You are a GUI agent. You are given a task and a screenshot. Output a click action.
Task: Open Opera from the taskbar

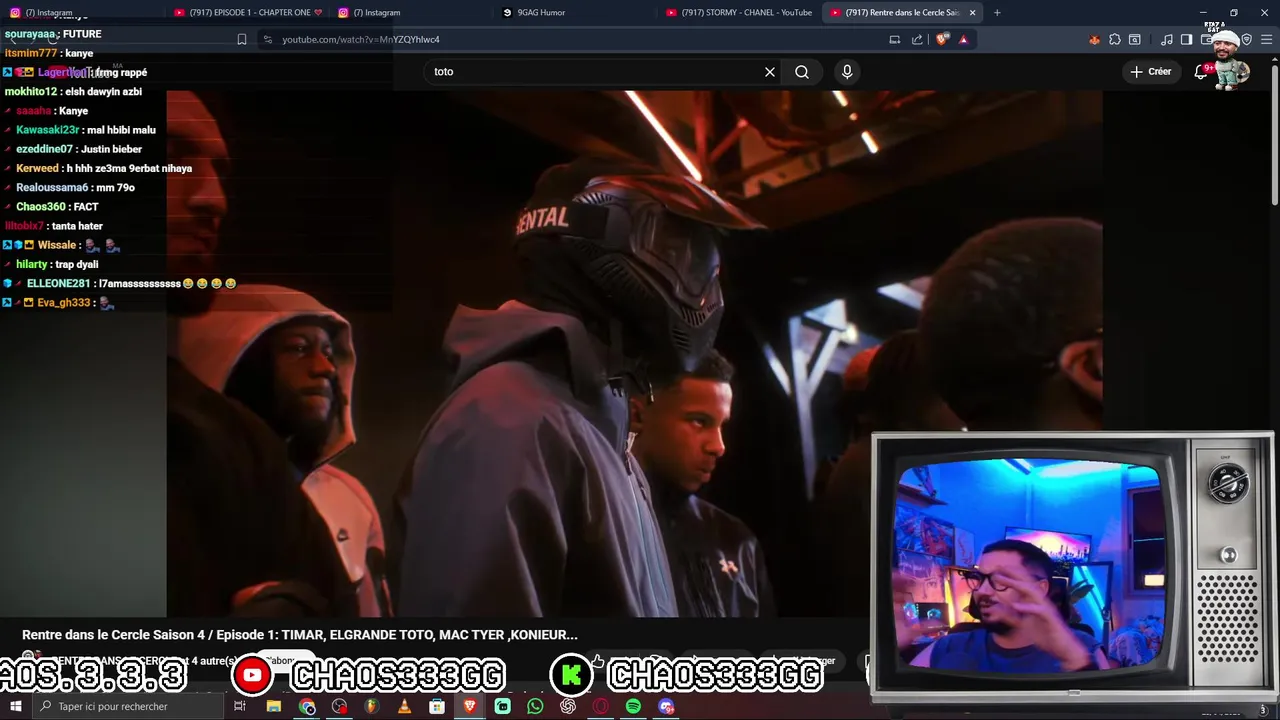click(x=600, y=707)
